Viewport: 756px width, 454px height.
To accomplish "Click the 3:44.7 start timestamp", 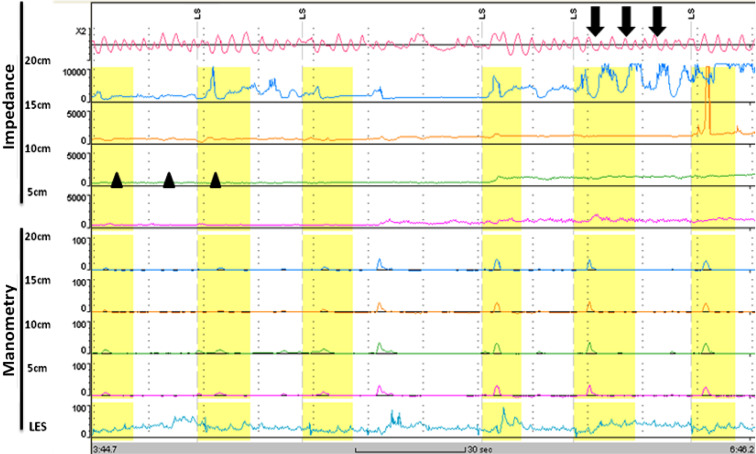I will point(106,449).
